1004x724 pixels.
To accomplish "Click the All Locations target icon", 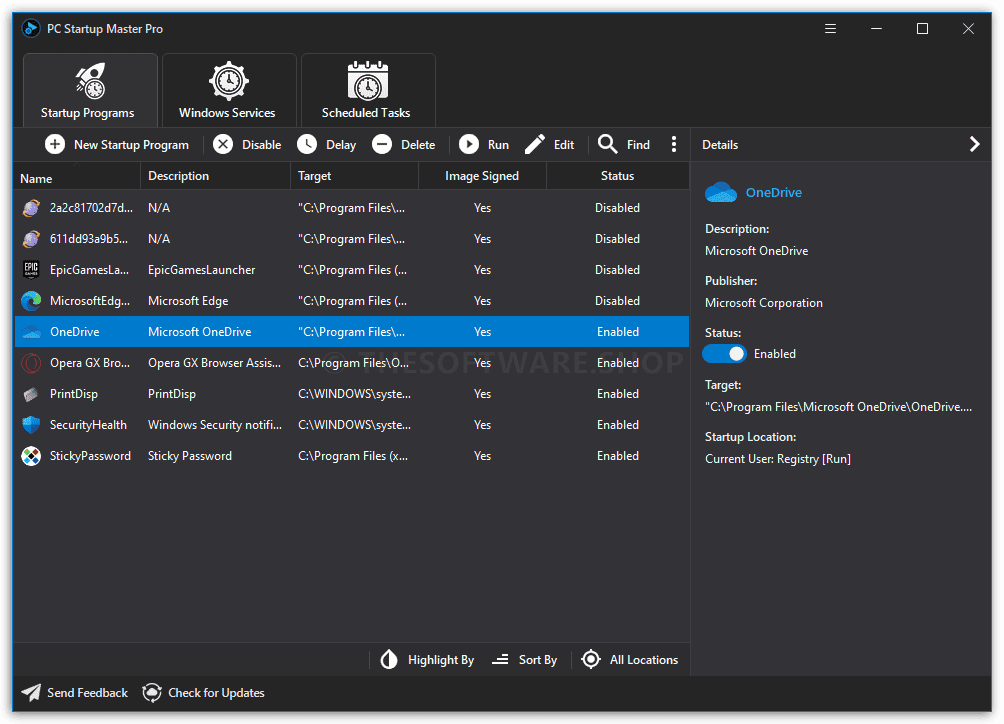I will pyautogui.click(x=591, y=660).
